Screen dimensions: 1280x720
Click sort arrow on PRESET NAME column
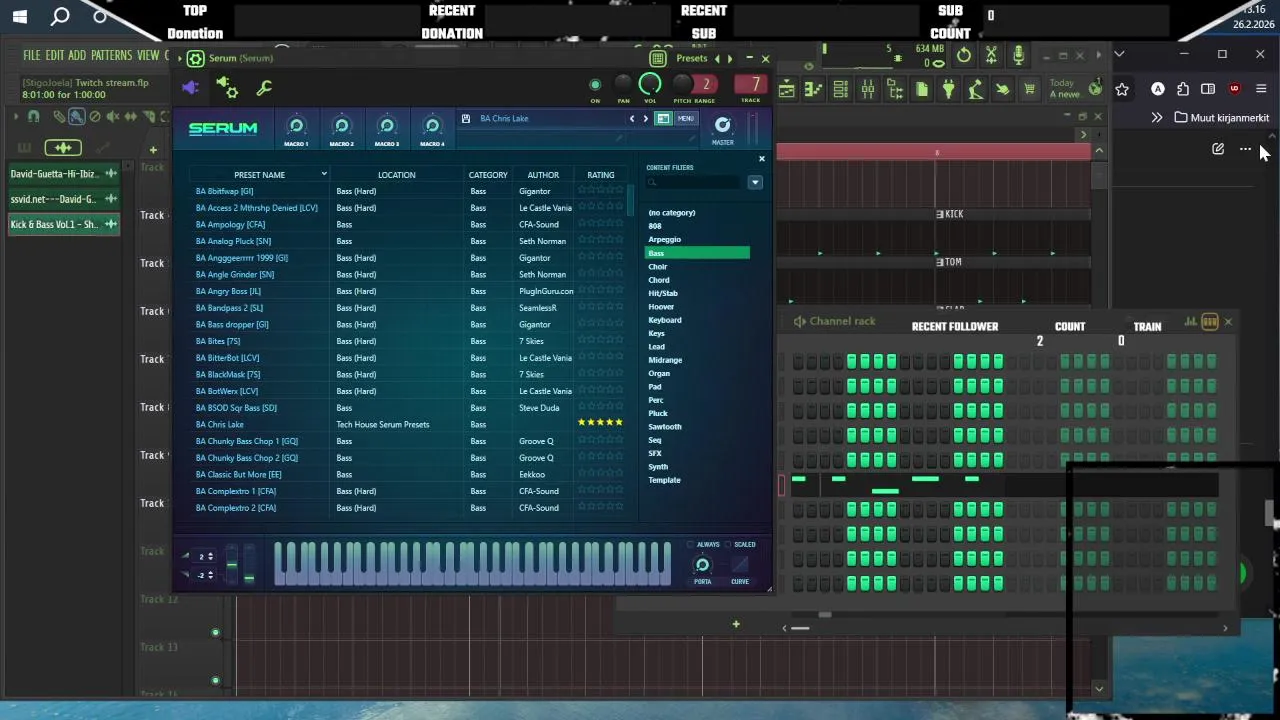tap(324, 175)
